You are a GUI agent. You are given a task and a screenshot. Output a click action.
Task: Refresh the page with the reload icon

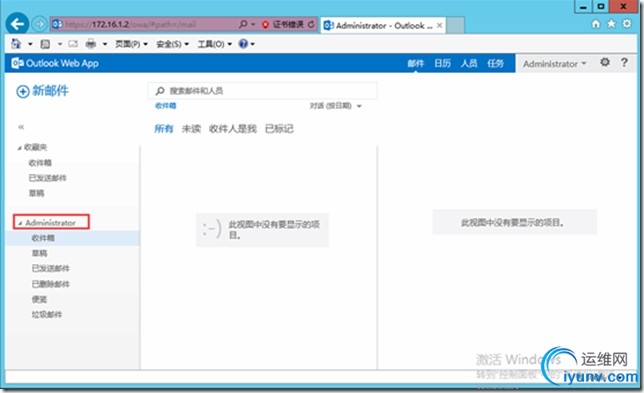coord(311,25)
